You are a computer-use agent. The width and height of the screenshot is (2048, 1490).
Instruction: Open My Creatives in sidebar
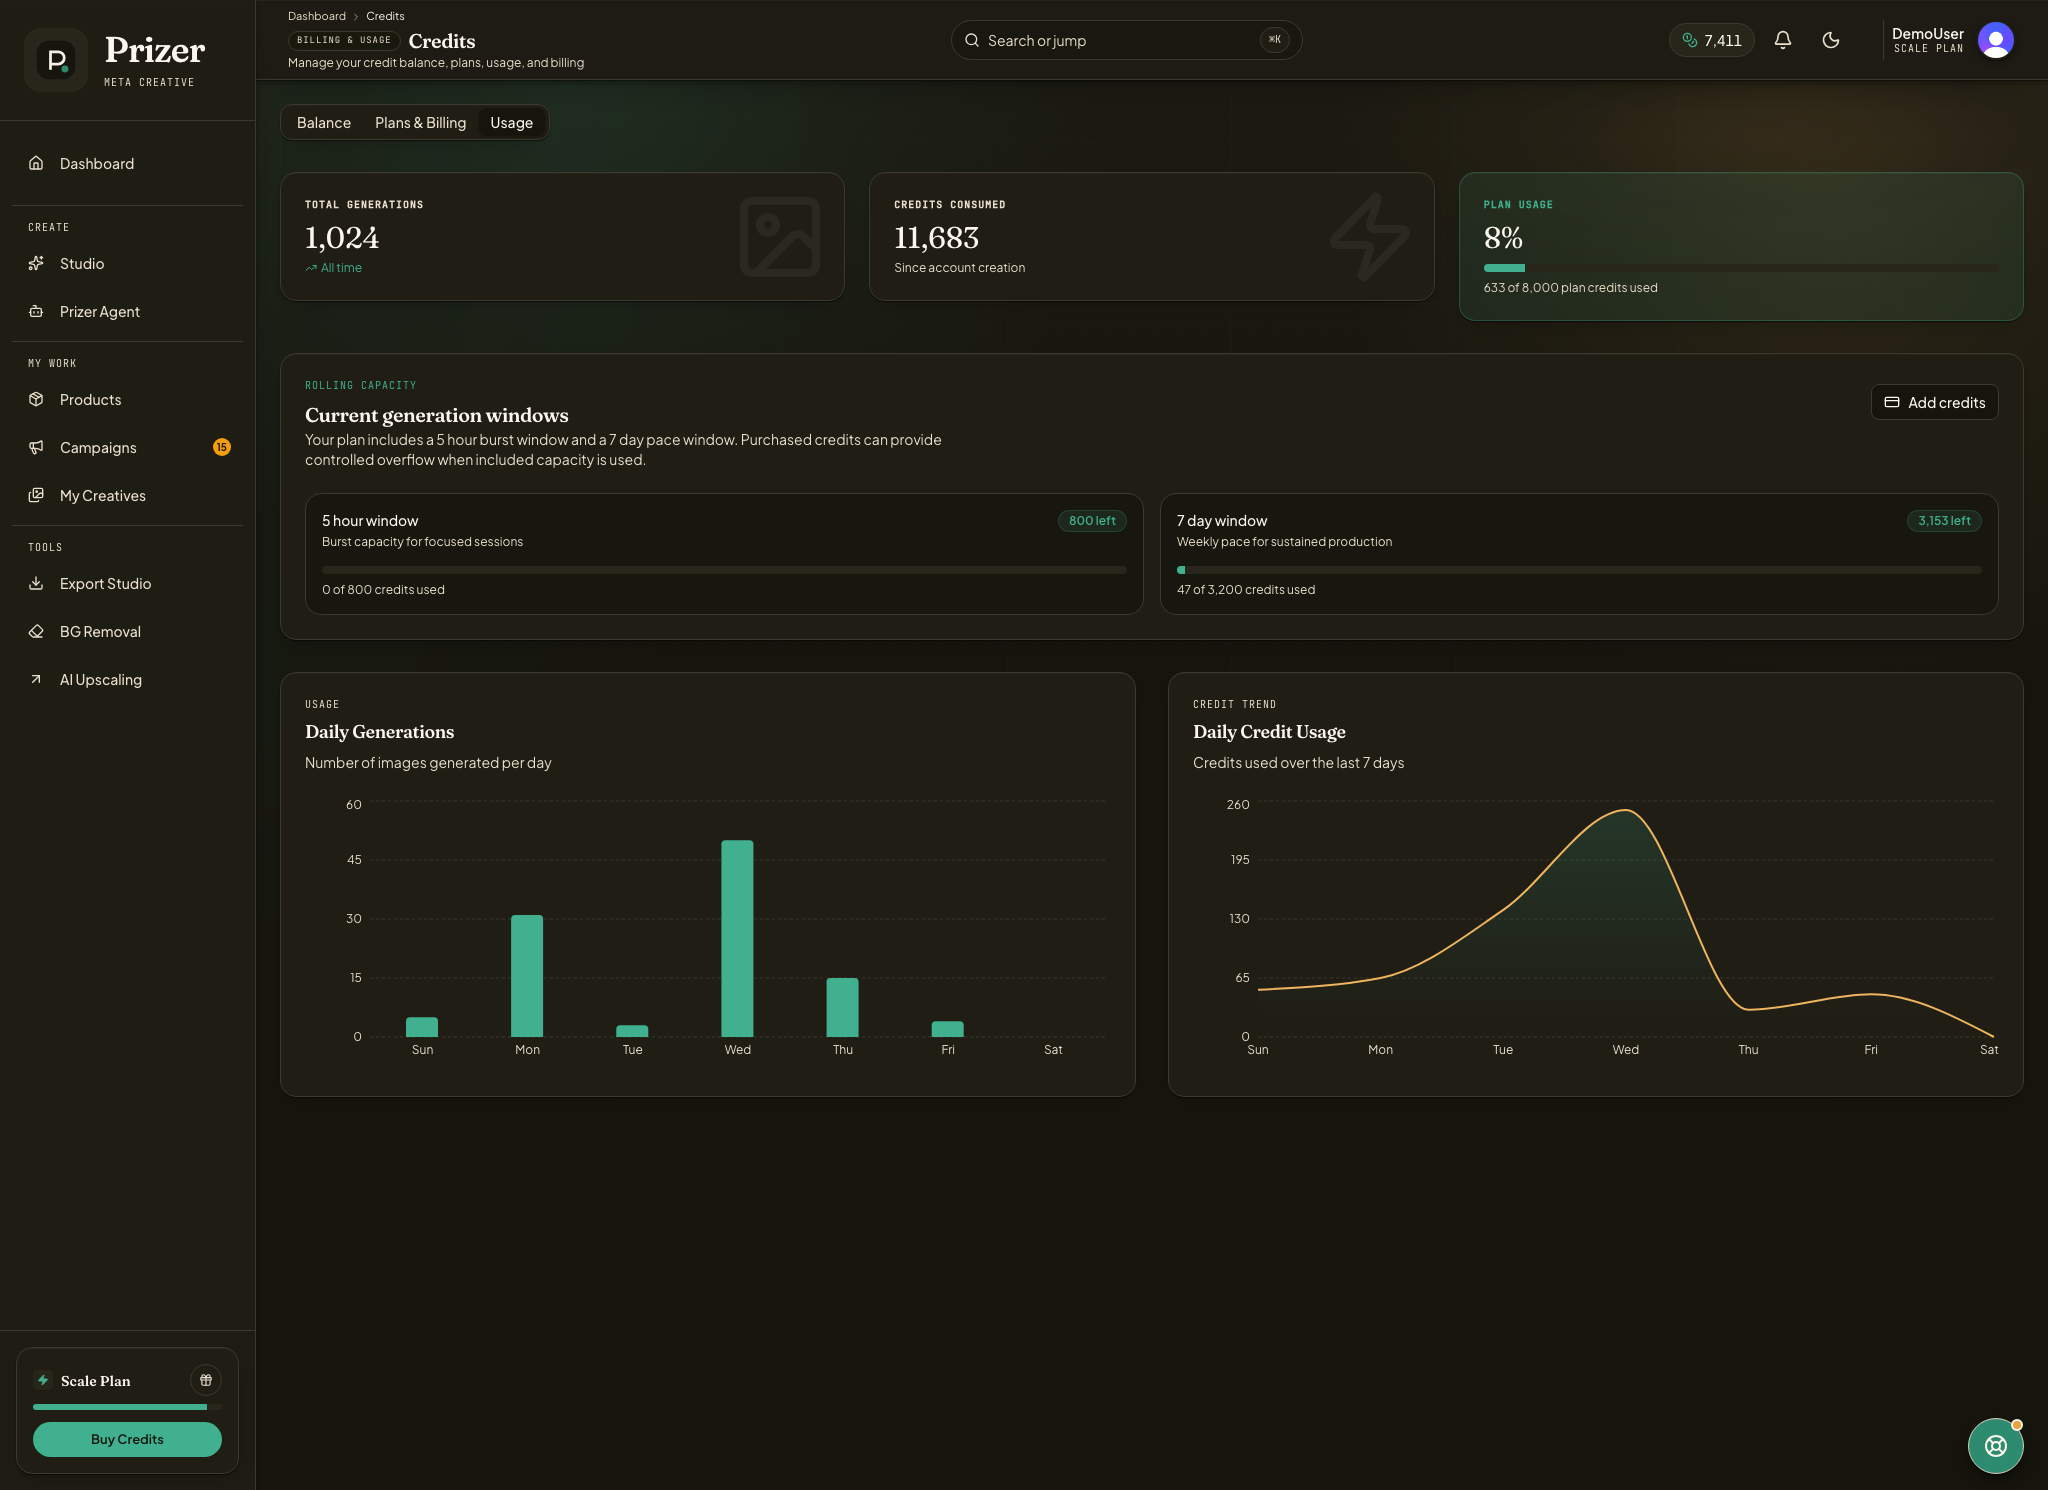click(127, 495)
